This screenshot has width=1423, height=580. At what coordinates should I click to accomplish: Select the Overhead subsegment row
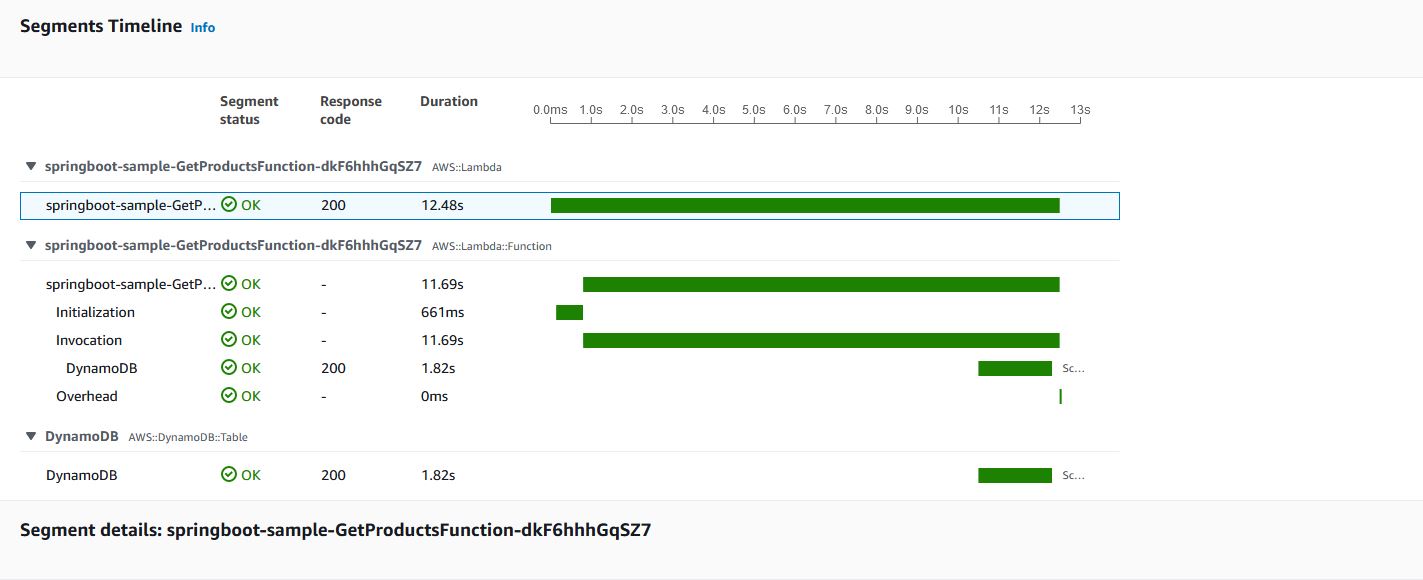tap(570, 396)
